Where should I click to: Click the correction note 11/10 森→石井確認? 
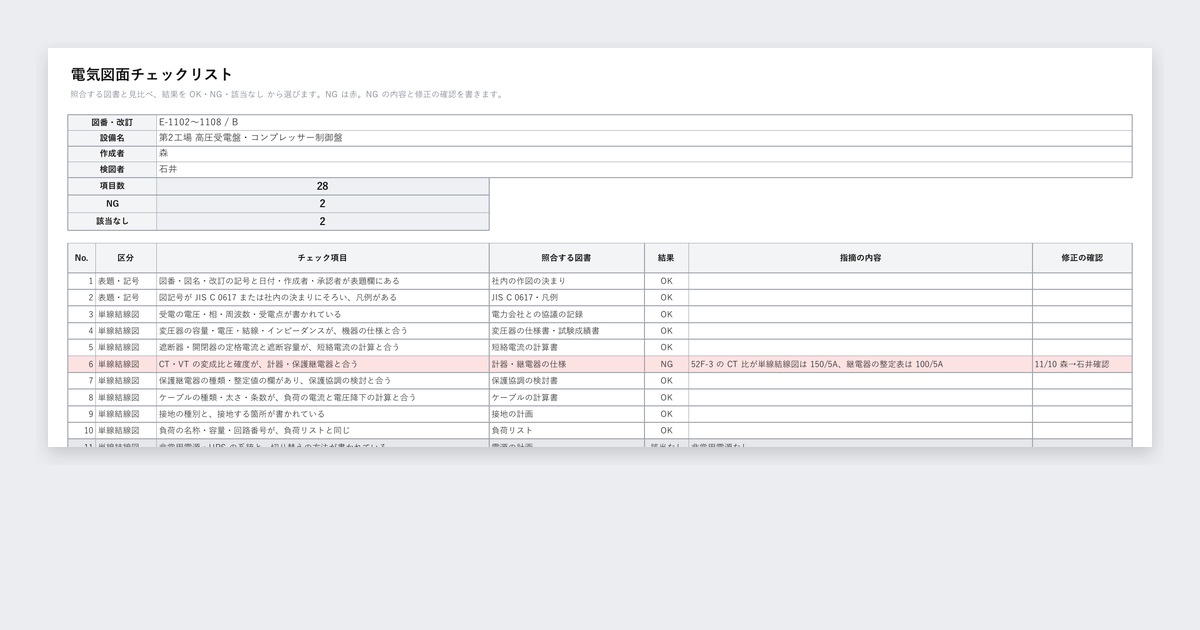point(1082,364)
